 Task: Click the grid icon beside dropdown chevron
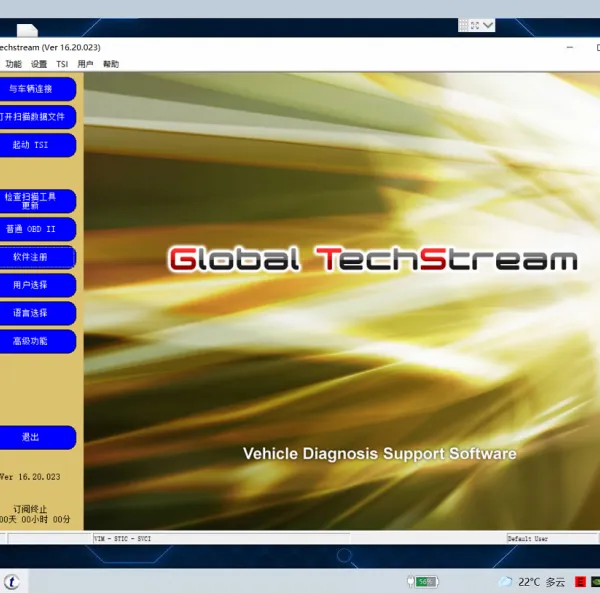tap(463, 25)
